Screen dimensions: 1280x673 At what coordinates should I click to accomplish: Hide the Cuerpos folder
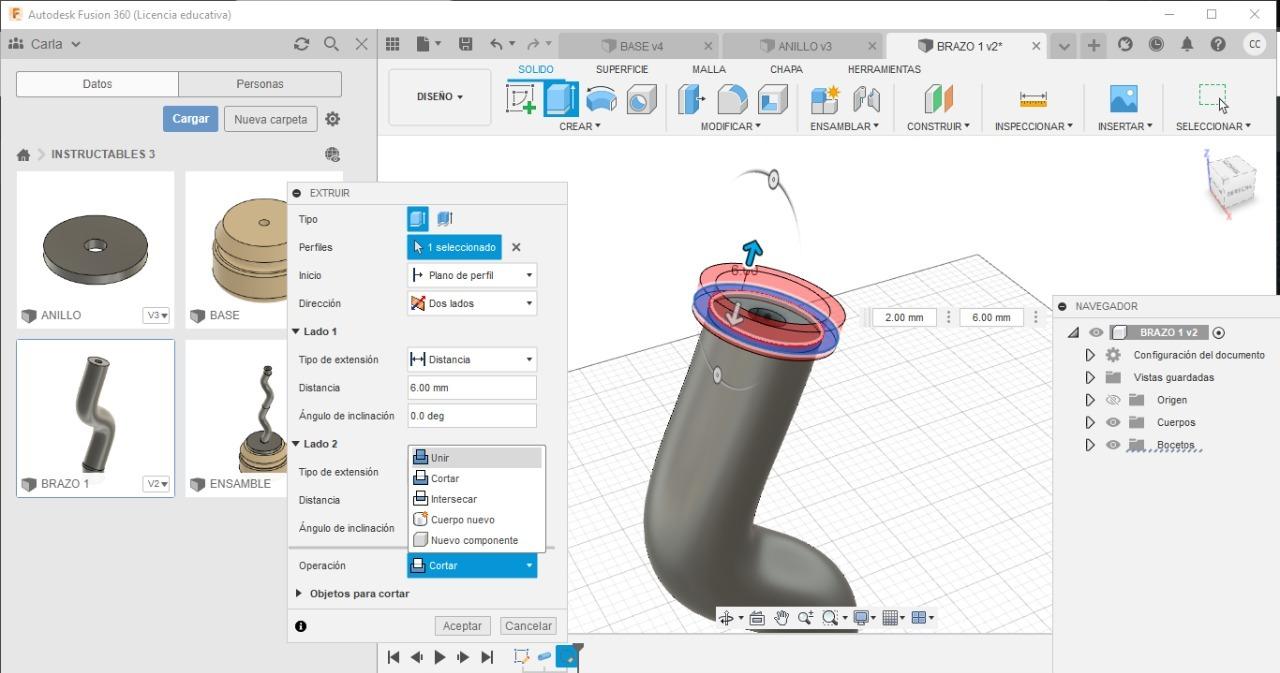point(1113,422)
